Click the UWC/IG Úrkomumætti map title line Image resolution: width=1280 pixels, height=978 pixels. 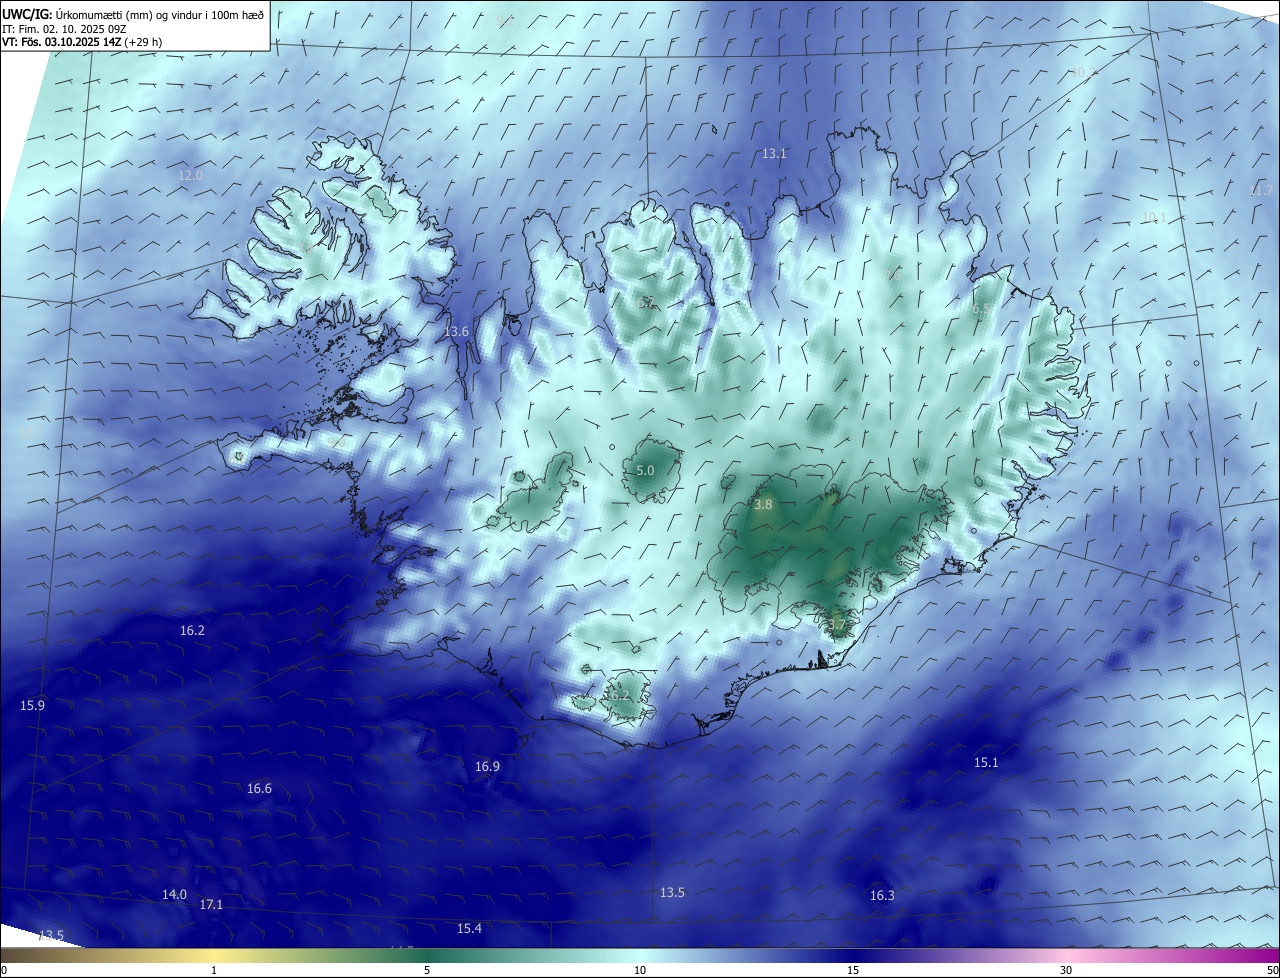tap(134, 15)
